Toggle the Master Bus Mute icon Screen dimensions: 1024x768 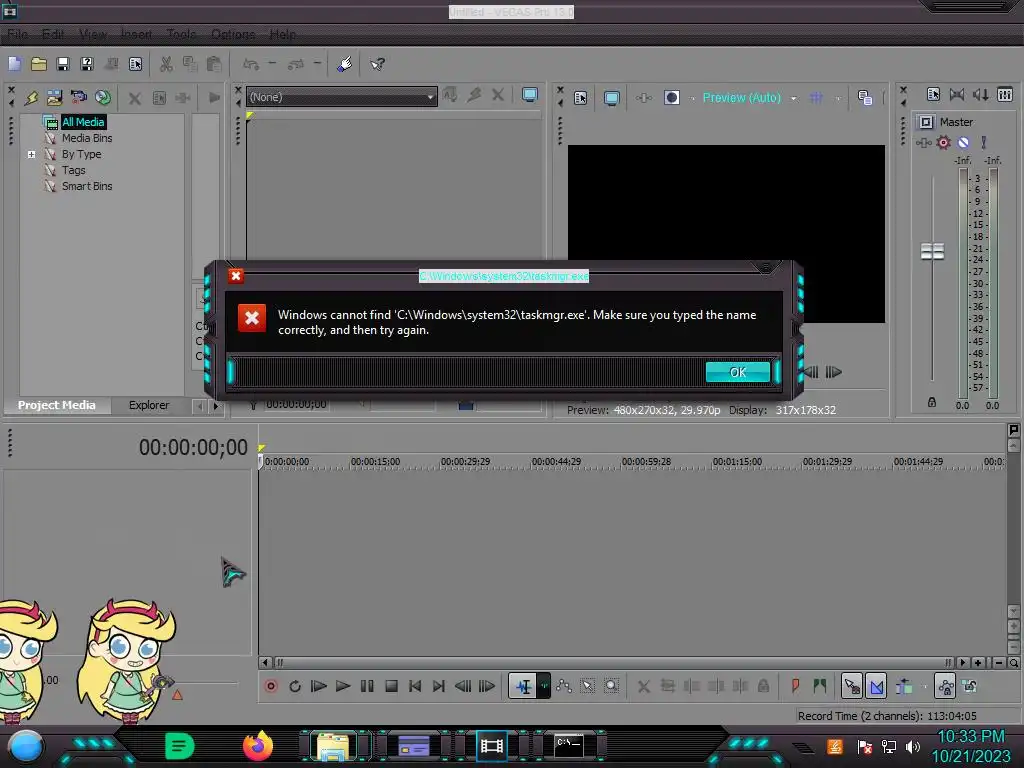[963, 142]
